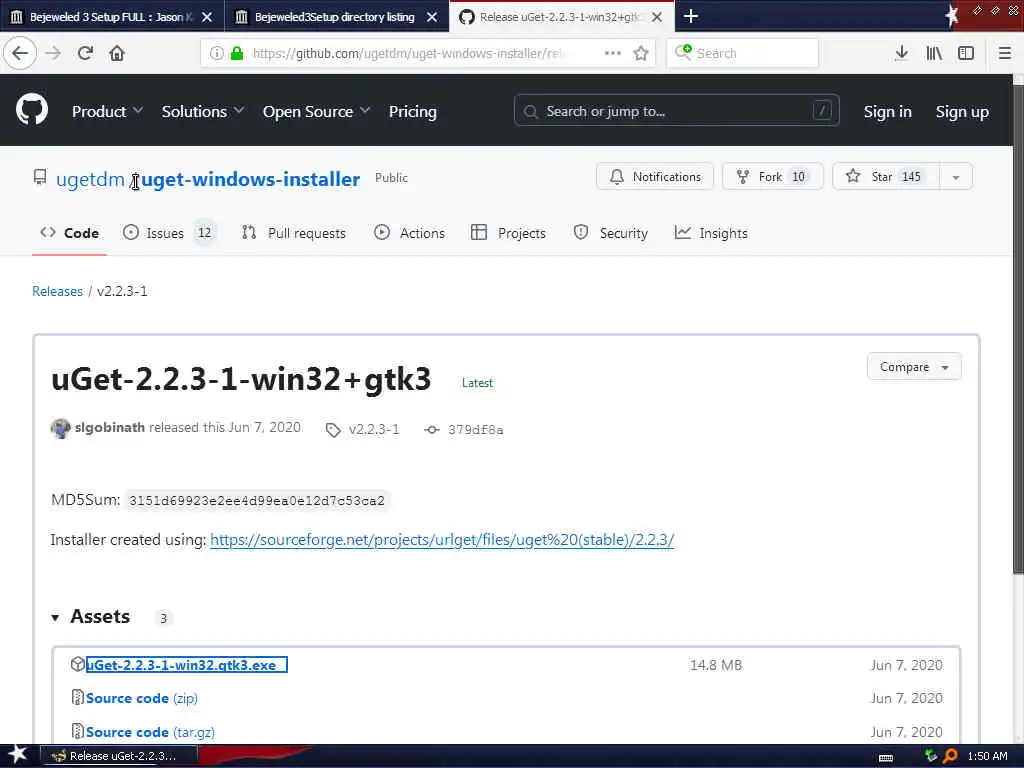This screenshot has width=1024, height=768.
Task: Open the Security tab
Action: (611, 233)
